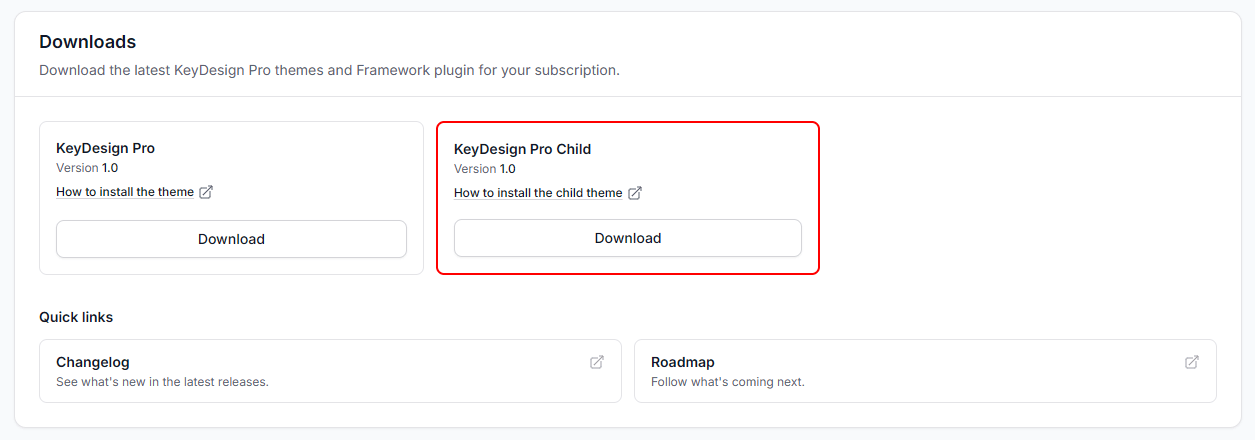This screenshot has width=1255, height=440.
Task: Open "How to install the theme" link
Action: (x=125, y=192)
